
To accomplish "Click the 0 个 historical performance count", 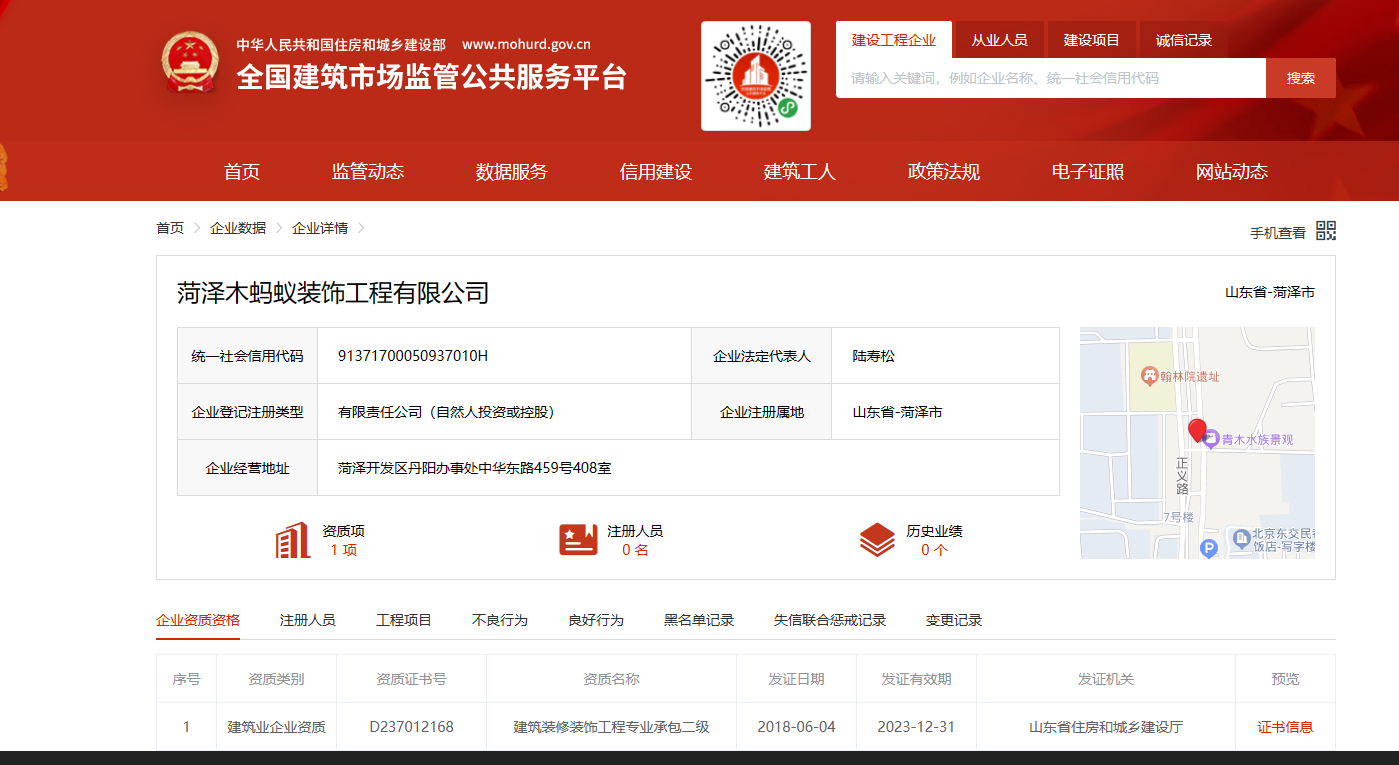I will coord(934,550).
